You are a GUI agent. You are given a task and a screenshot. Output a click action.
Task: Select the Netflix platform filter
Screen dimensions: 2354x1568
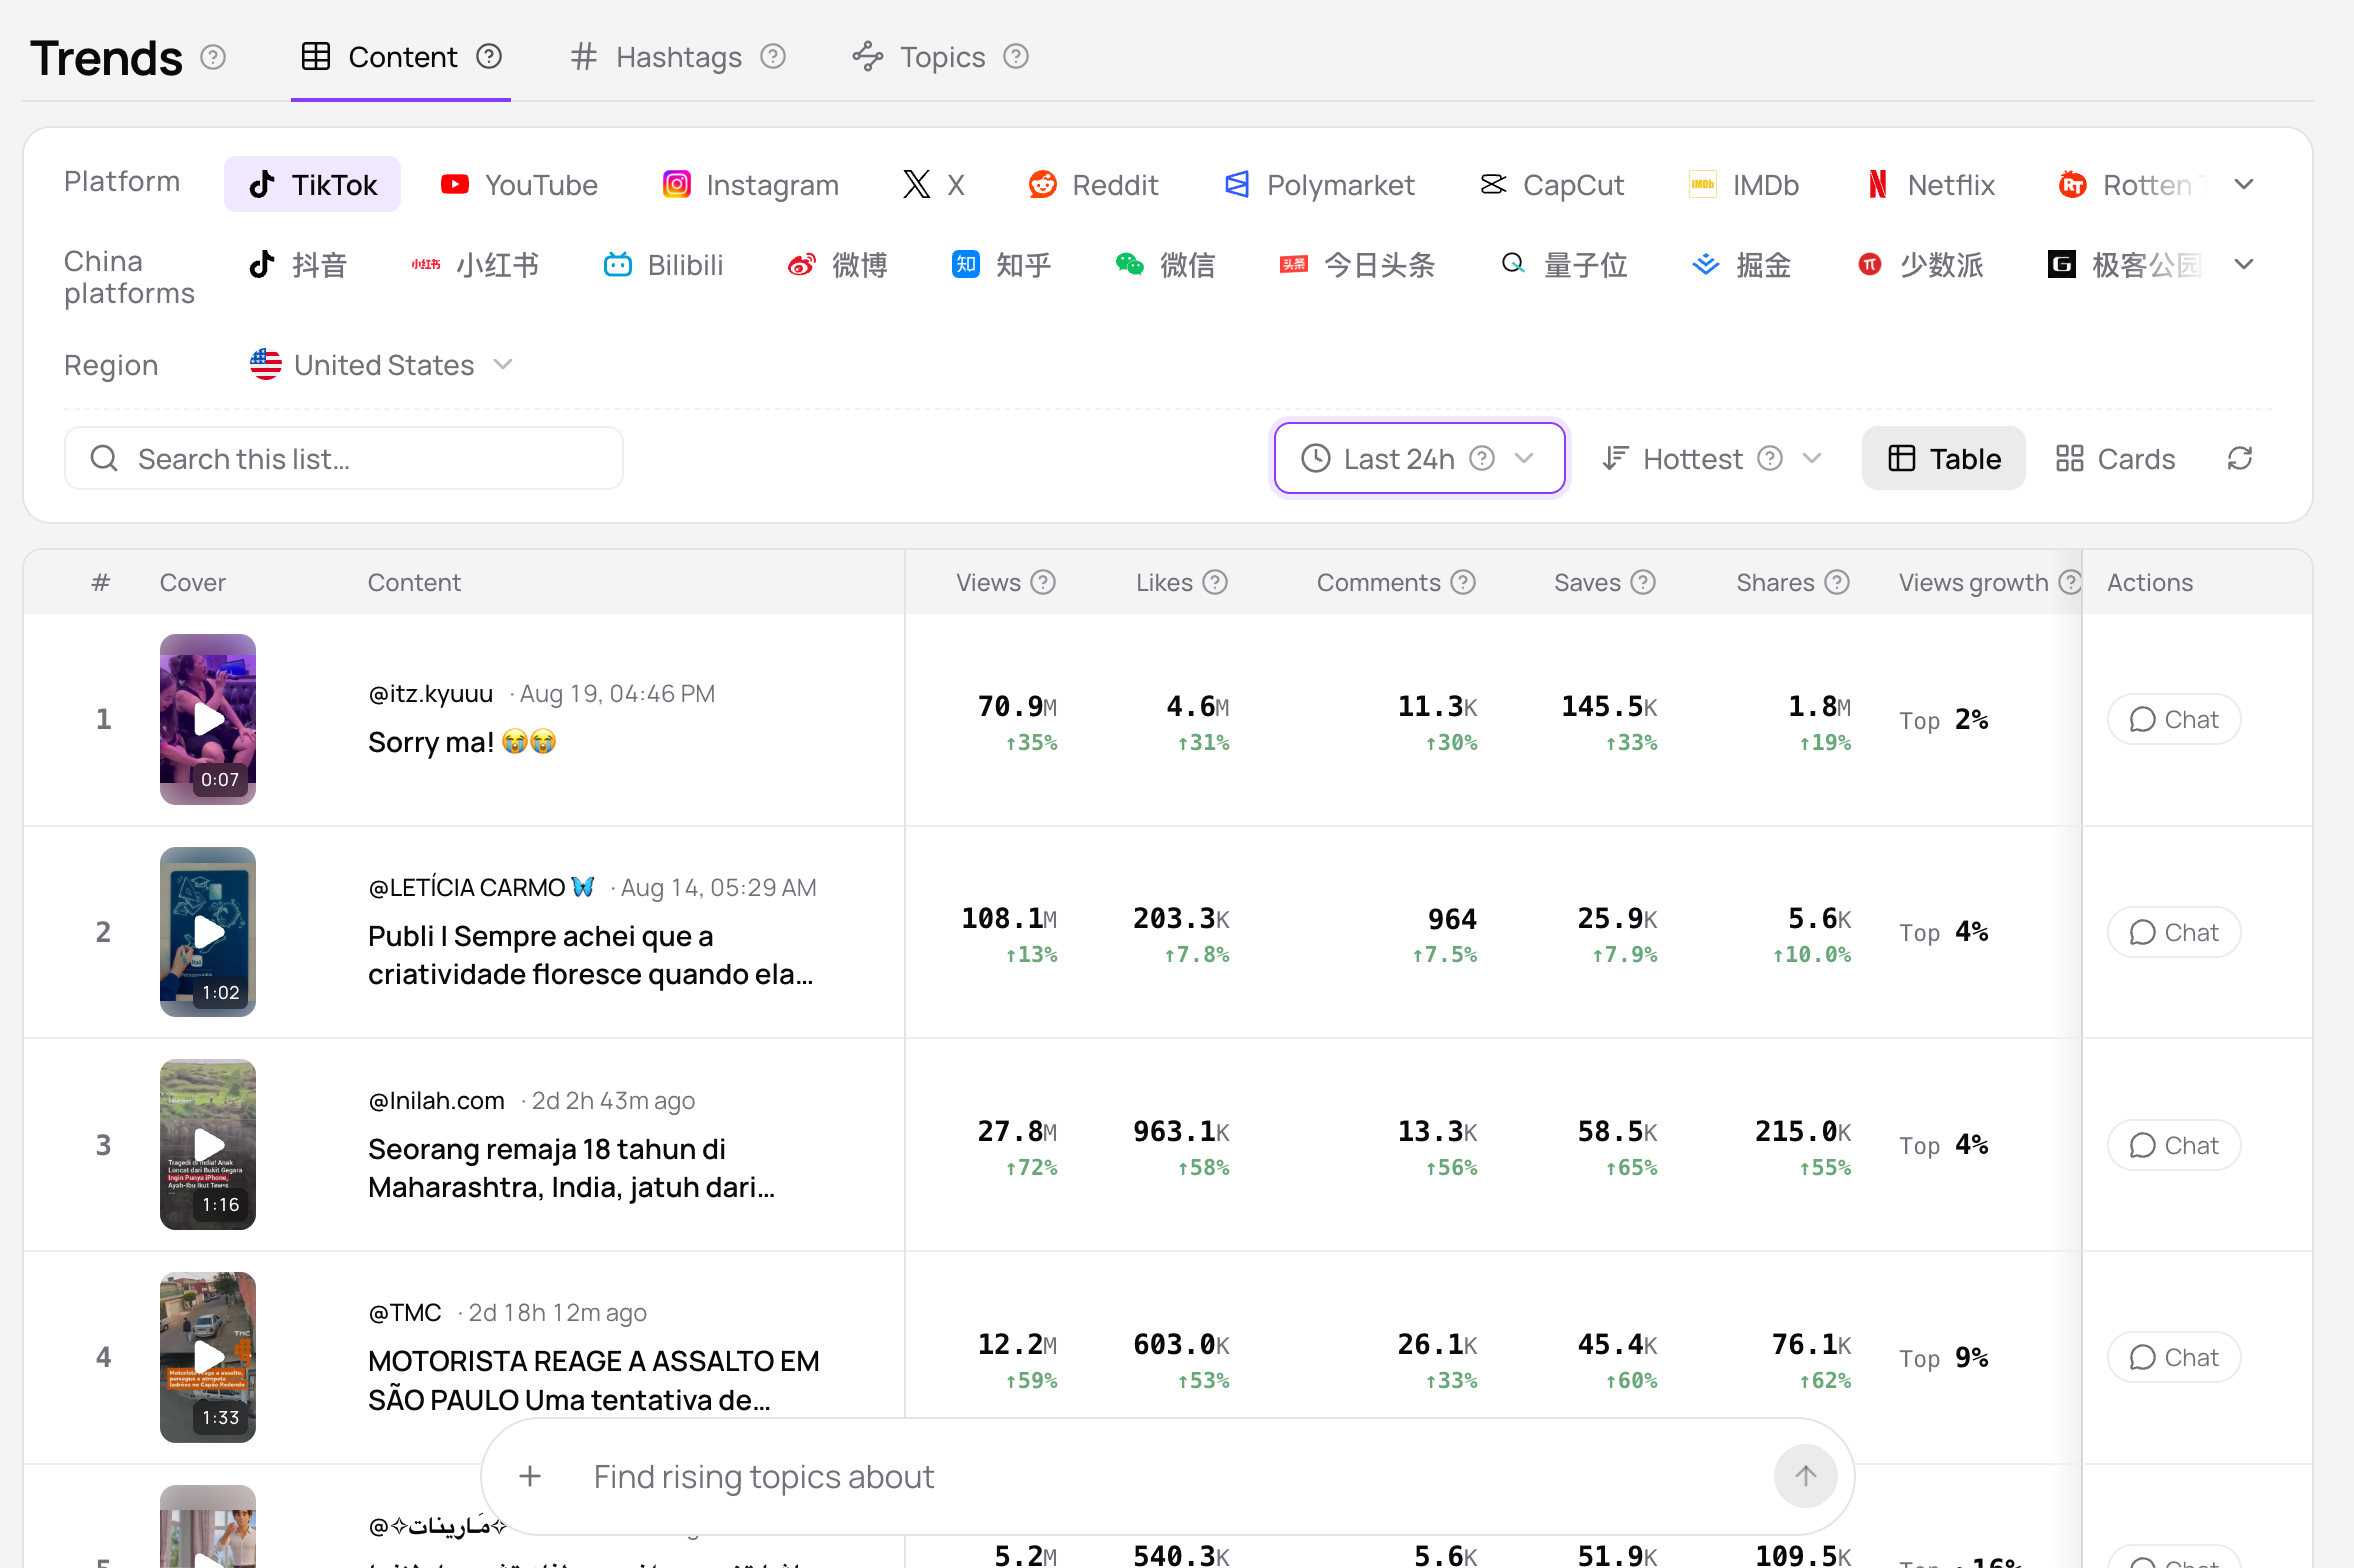point(1931,185)
